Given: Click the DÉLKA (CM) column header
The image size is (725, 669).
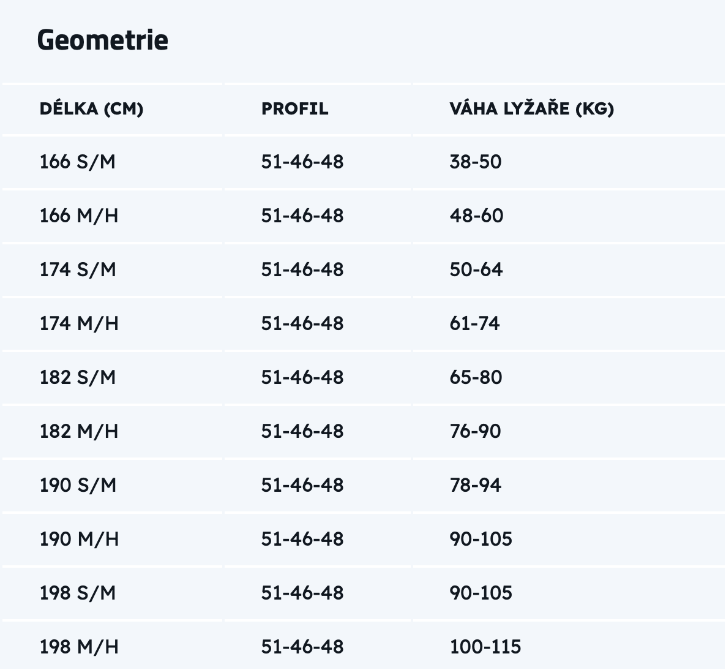Looking at the screenshot, I should (x=91, y=109).
